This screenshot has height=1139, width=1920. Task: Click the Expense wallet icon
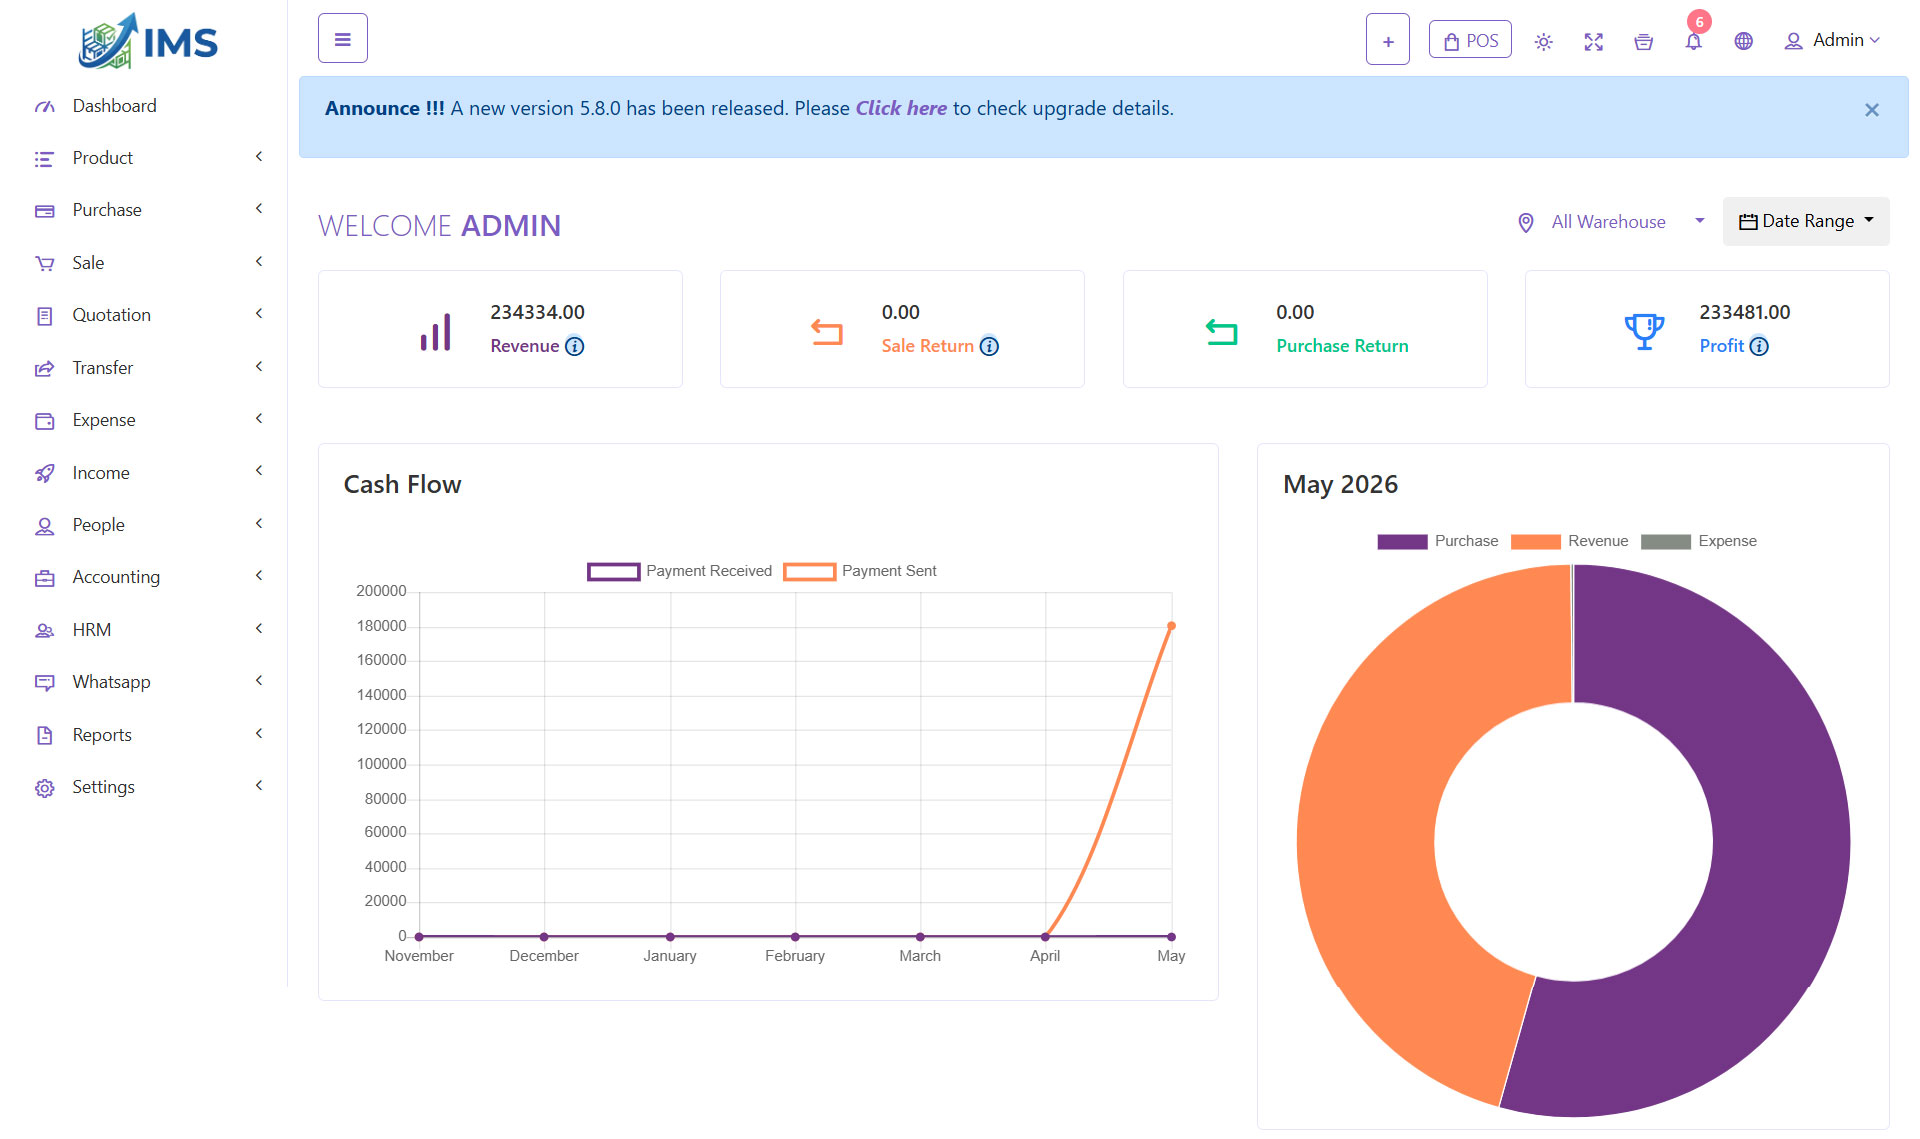[45, 421]
